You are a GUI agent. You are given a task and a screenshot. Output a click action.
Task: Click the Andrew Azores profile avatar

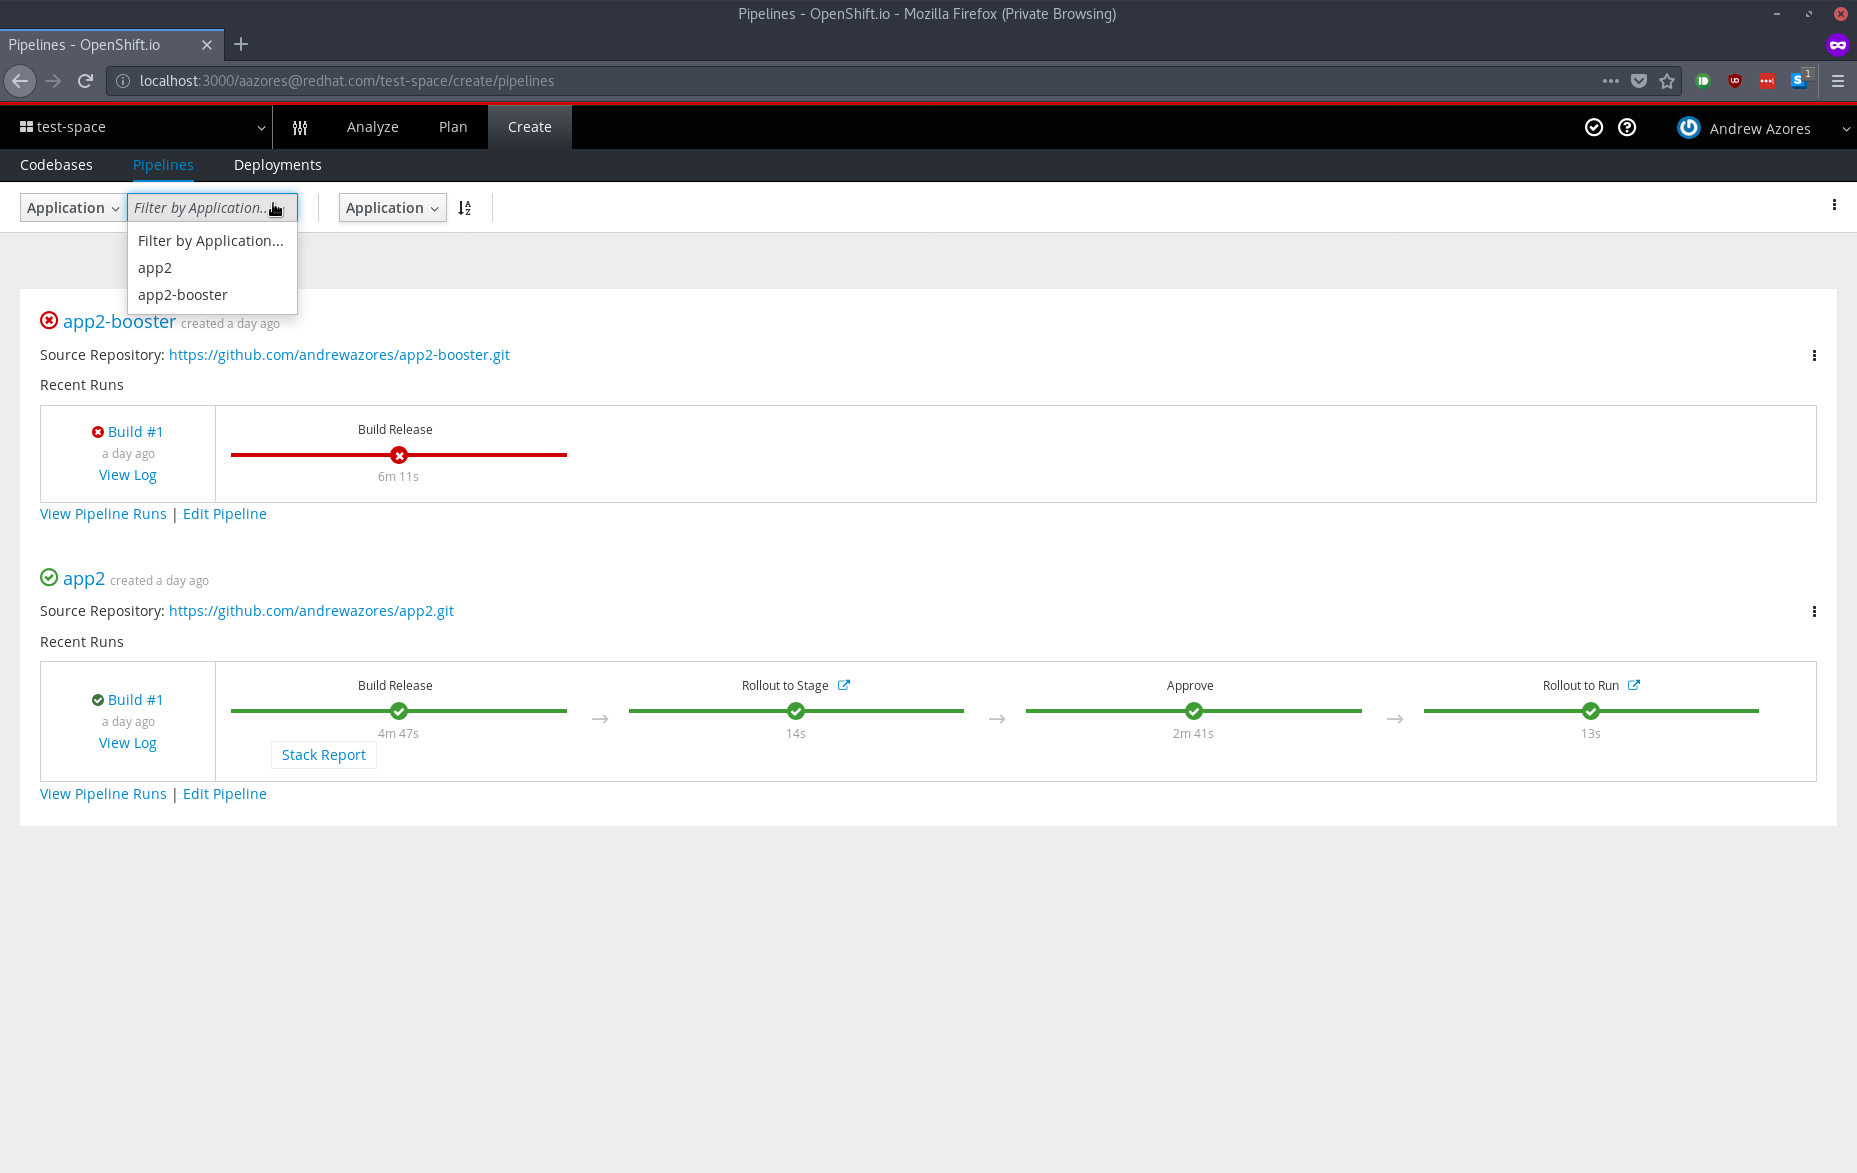(x=1689, y=128)
